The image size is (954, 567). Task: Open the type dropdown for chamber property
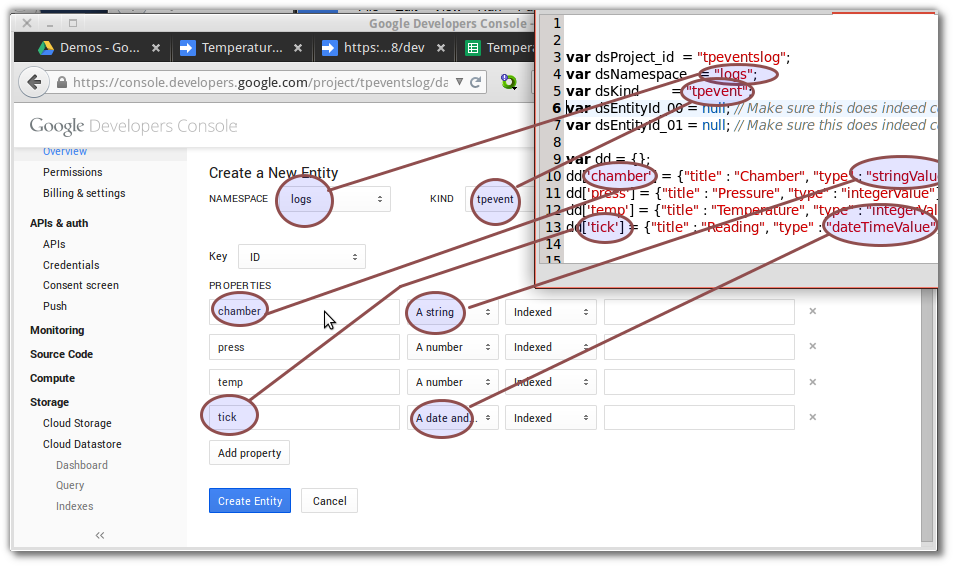pos(453,312)
